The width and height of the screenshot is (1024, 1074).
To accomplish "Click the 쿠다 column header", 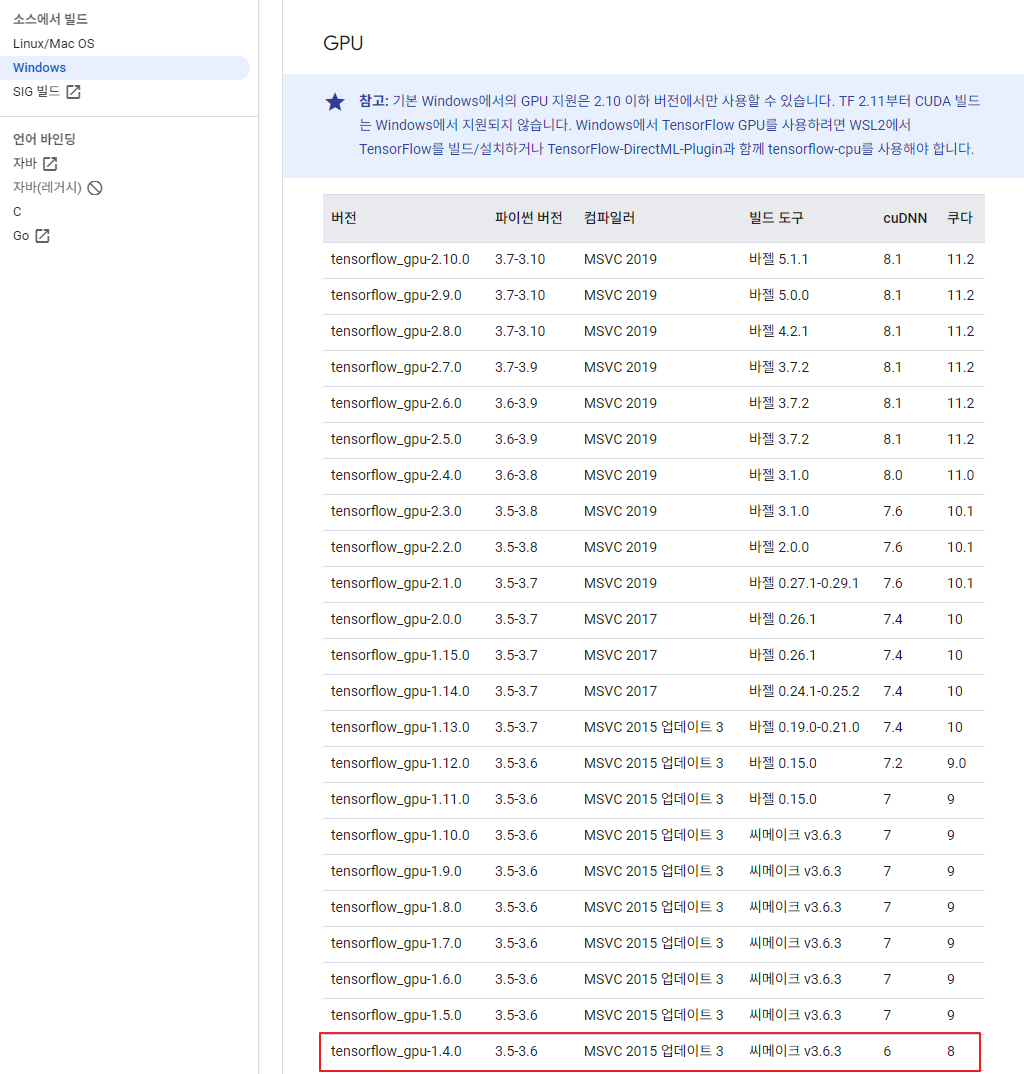I will (x=960, y=218).
